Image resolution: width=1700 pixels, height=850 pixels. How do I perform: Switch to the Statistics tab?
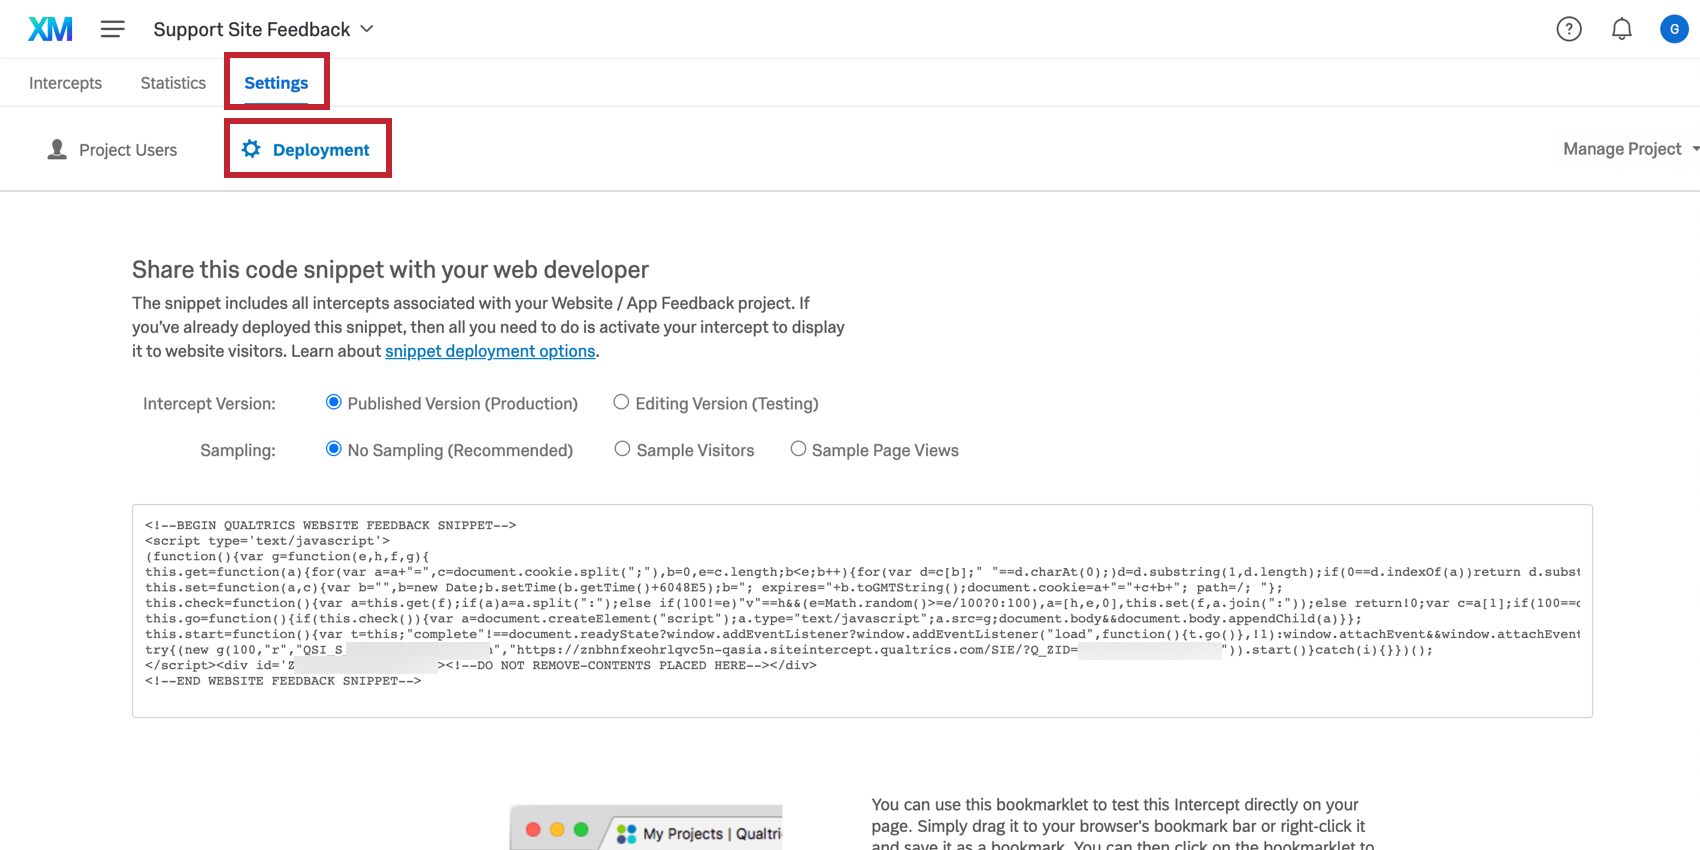(173, 83)
